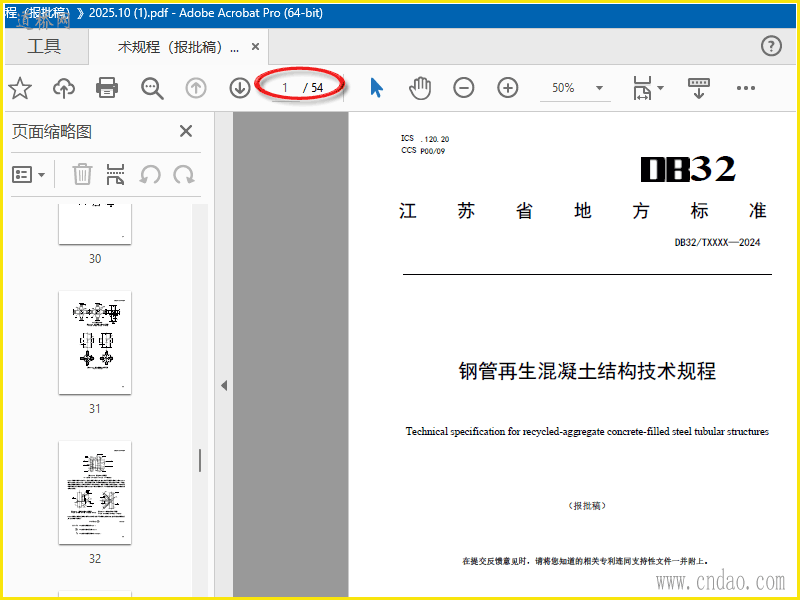Viewport: 800px width, 600px height.
Task: Print the document with the printer icon
Action: (107, 88)
